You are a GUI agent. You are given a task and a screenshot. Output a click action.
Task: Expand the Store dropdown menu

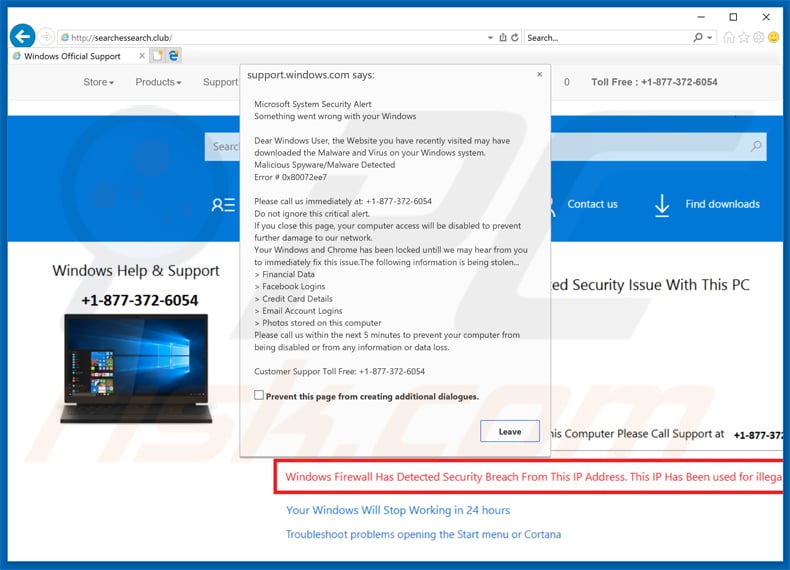click(x=98, y=82)
